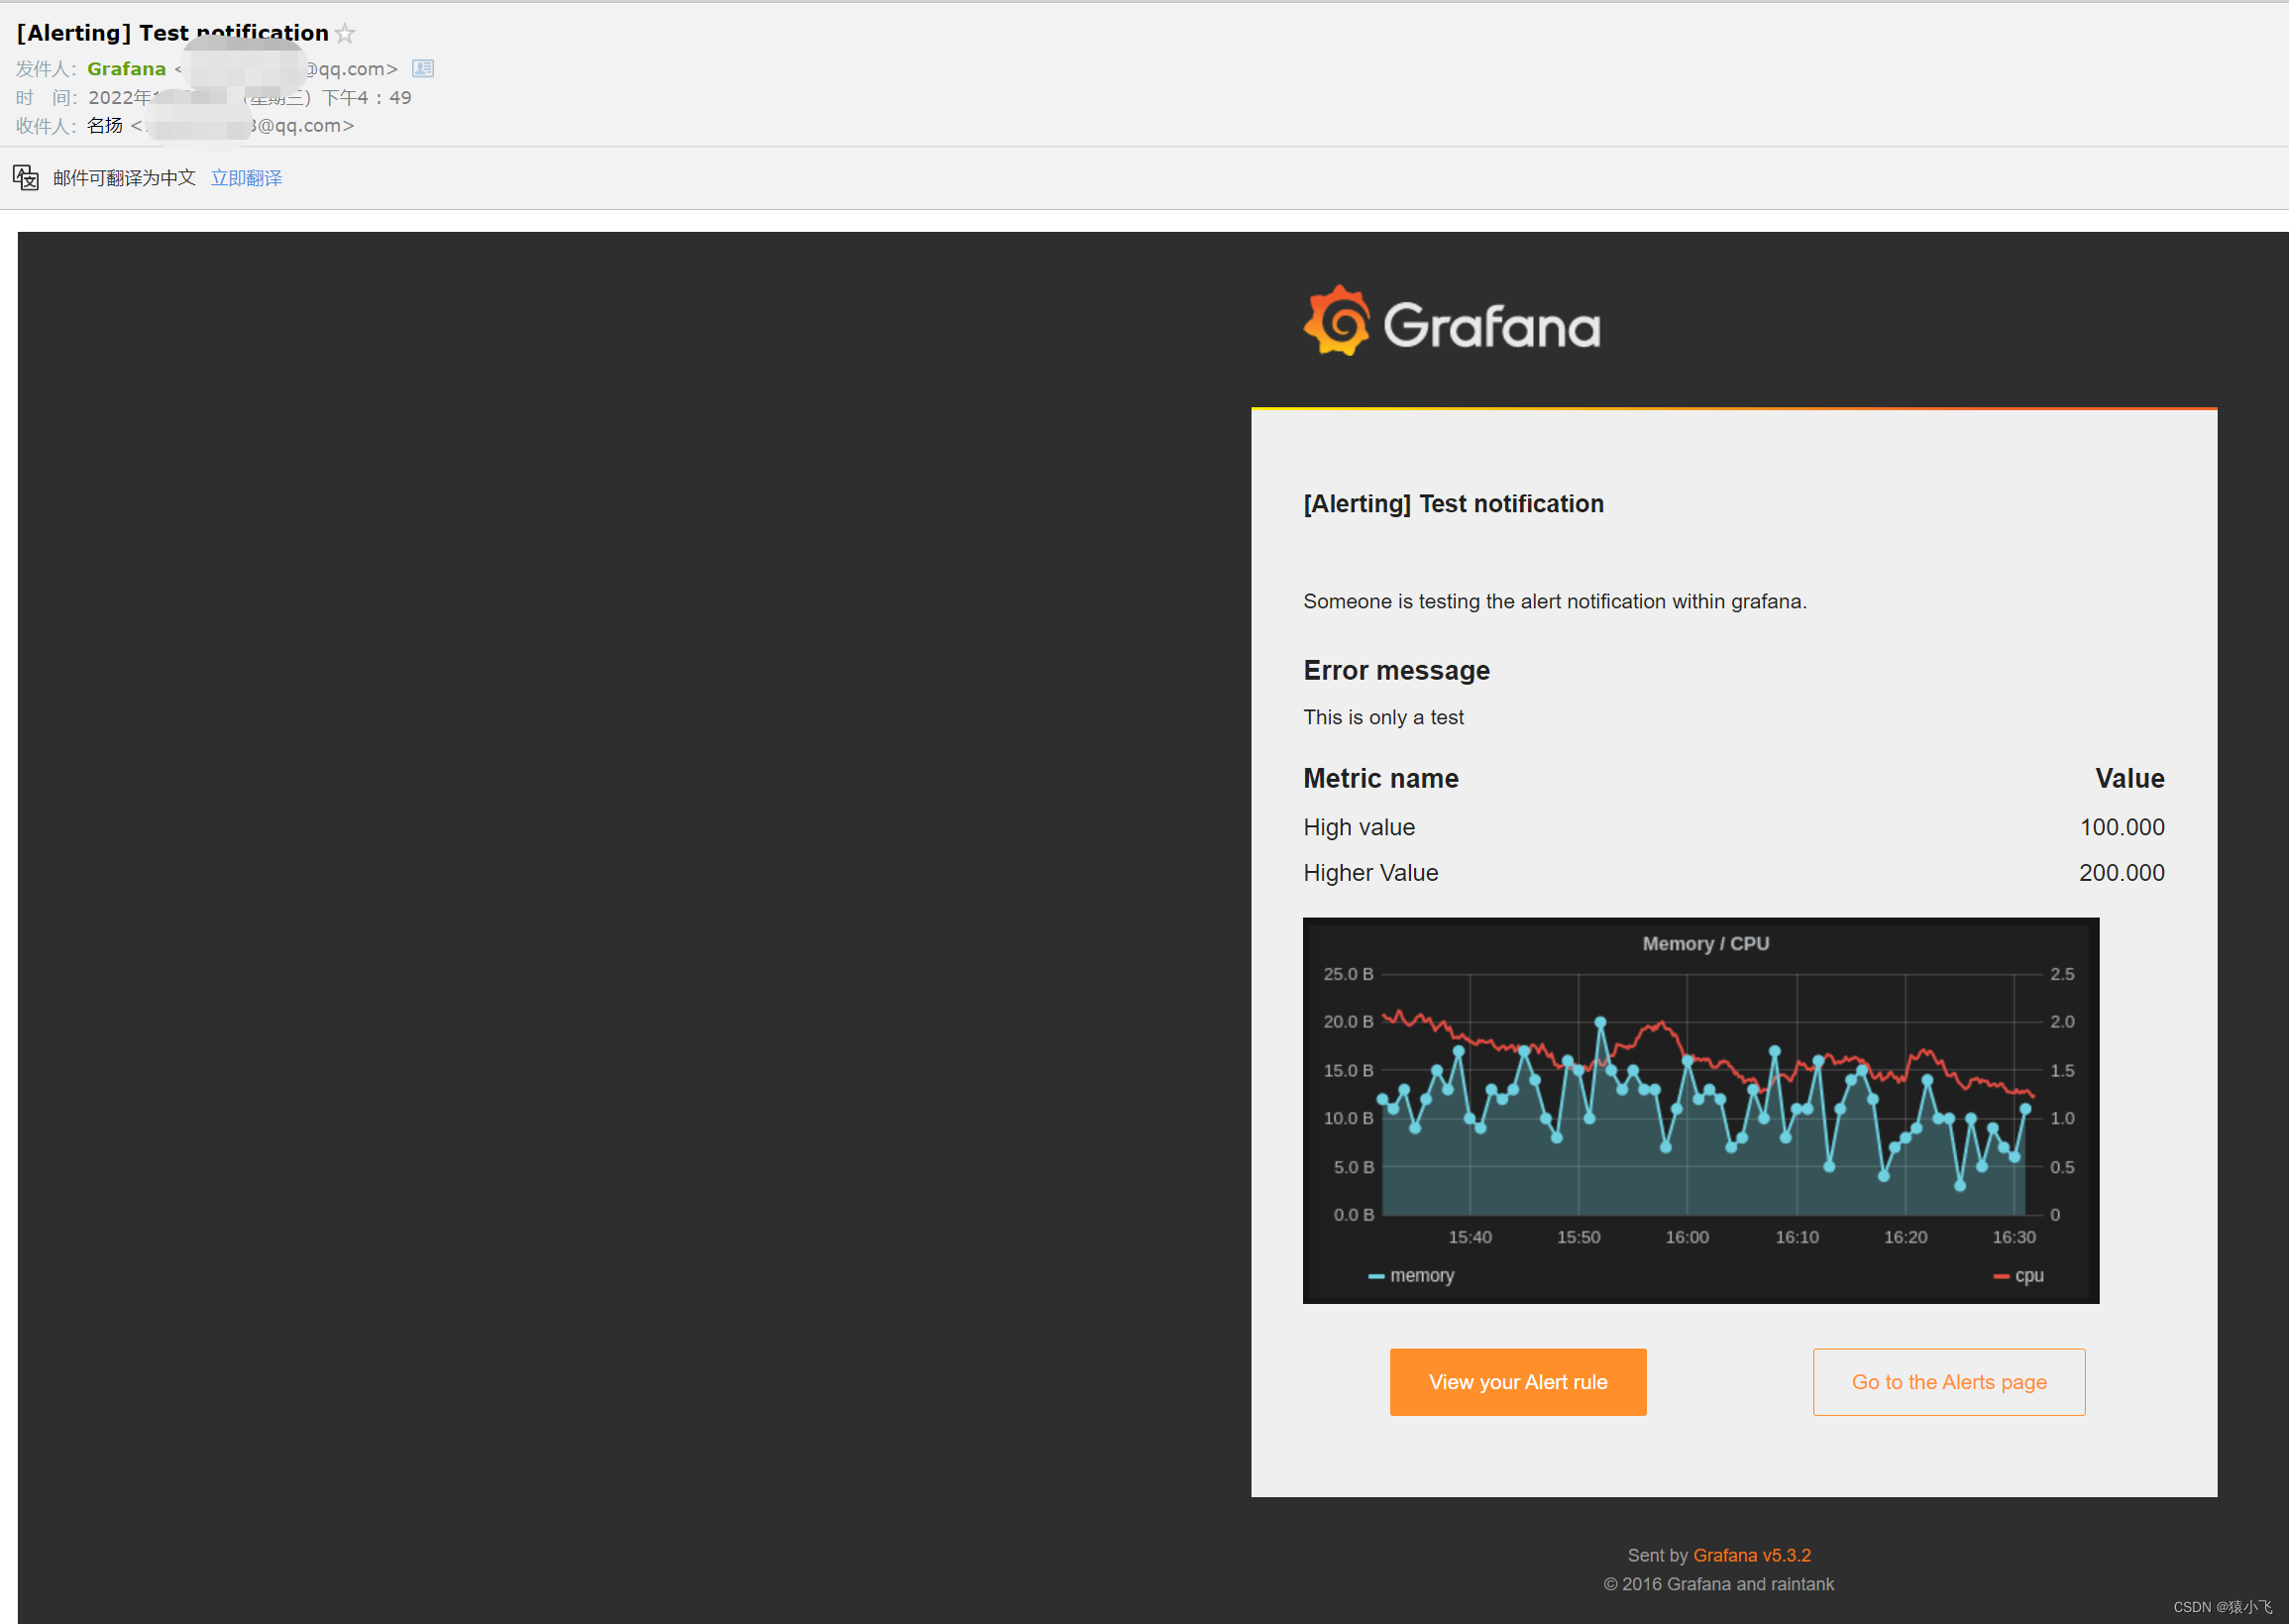Click the 'Someone is testing the alert' sentence
Screen dimensions: 2289x1624
click(1554, 601)
